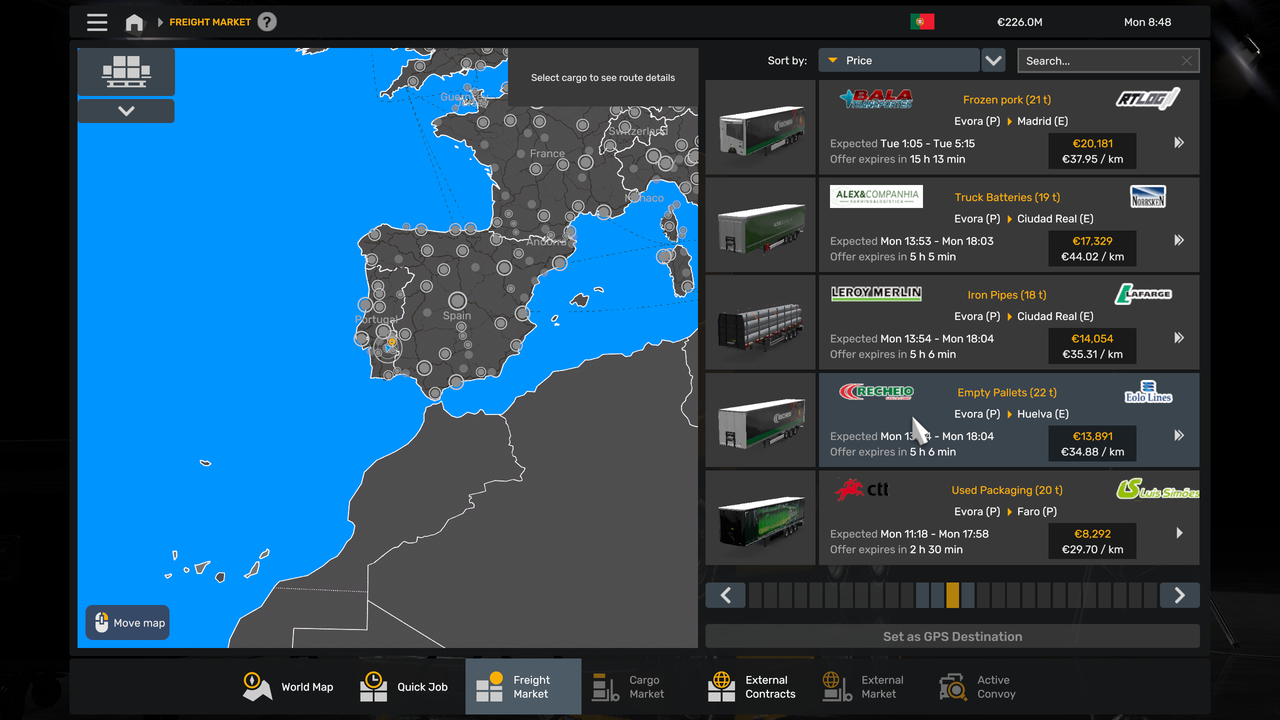Click the help question mark icon

266,21
